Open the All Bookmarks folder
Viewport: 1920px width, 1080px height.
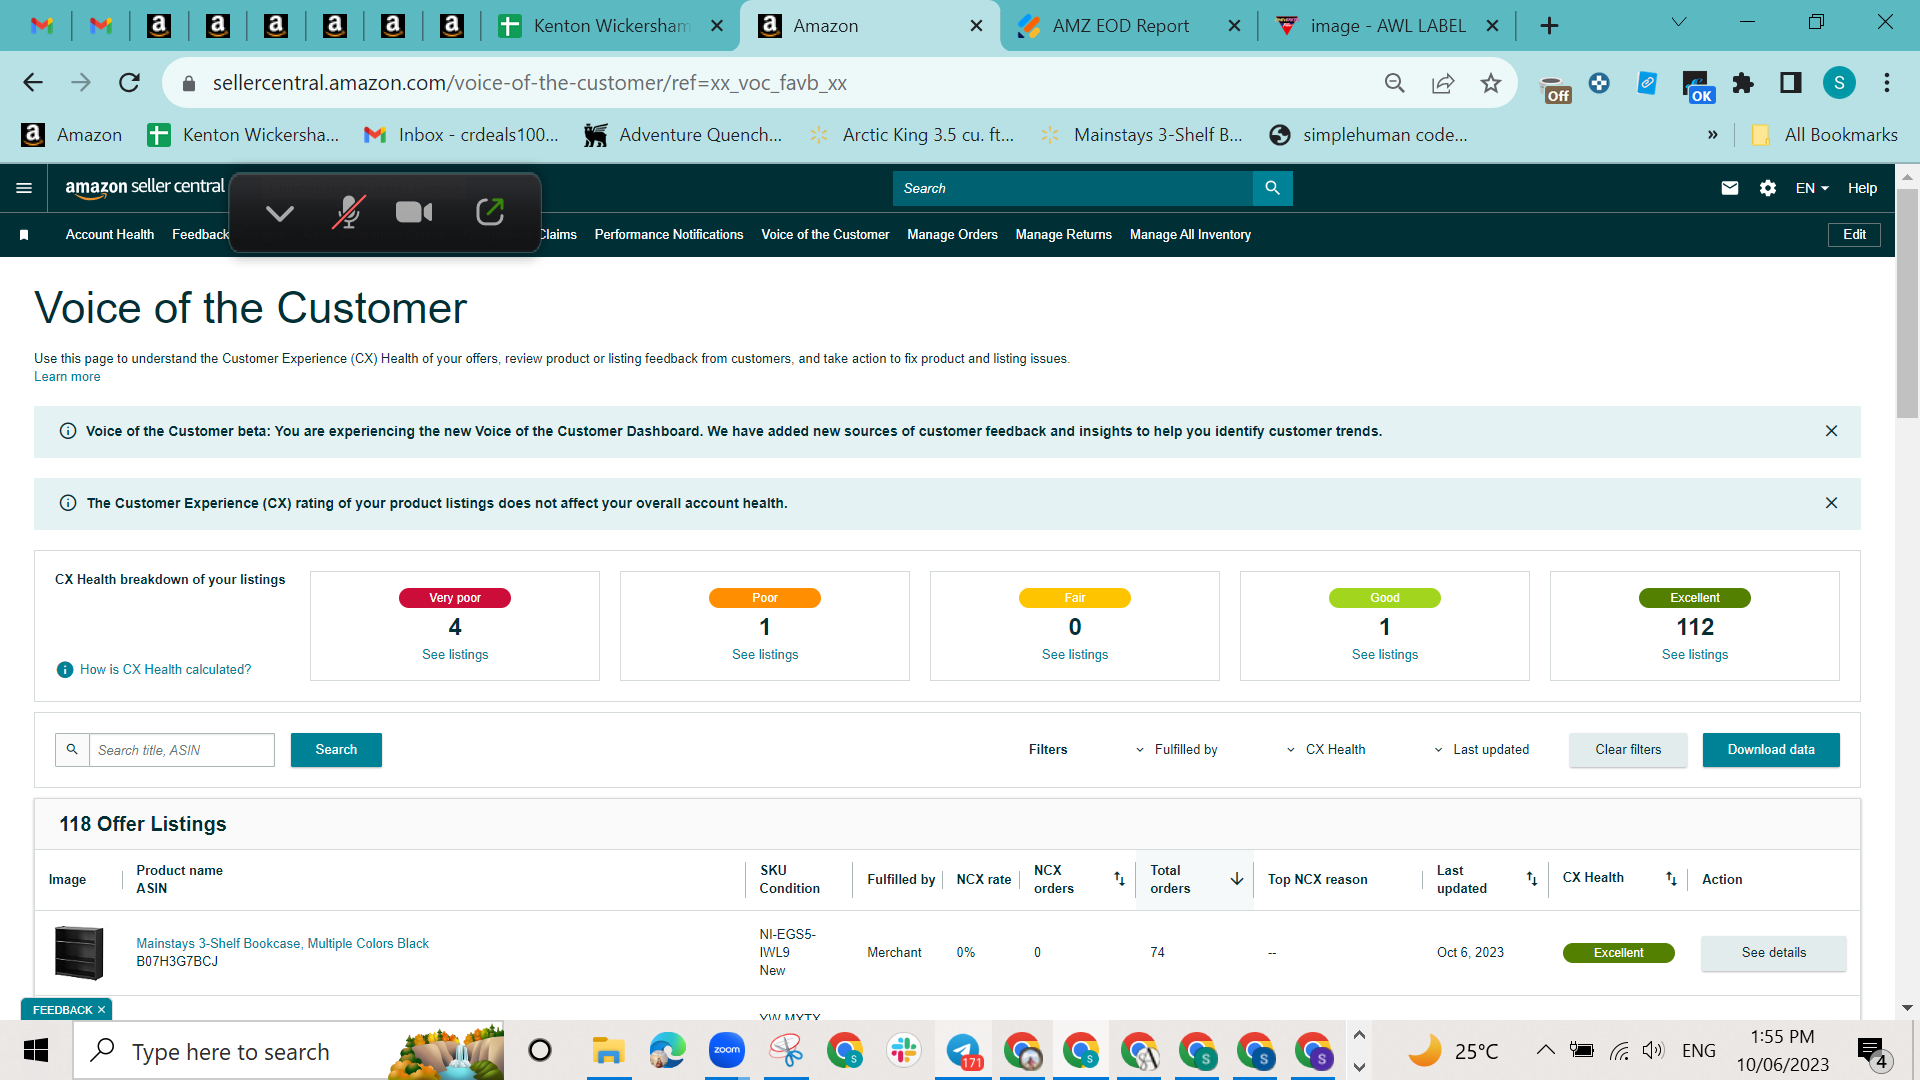pos(1824,135)
